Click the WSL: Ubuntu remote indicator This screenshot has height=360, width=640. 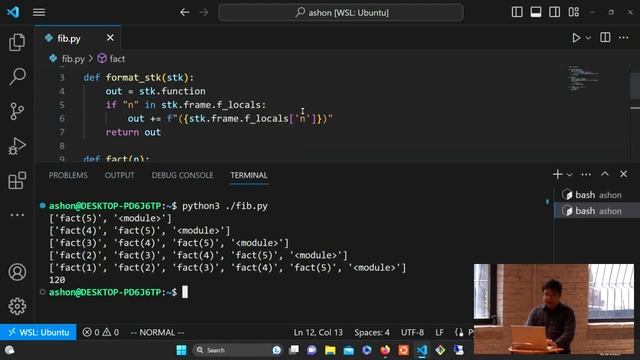[38, 332]
